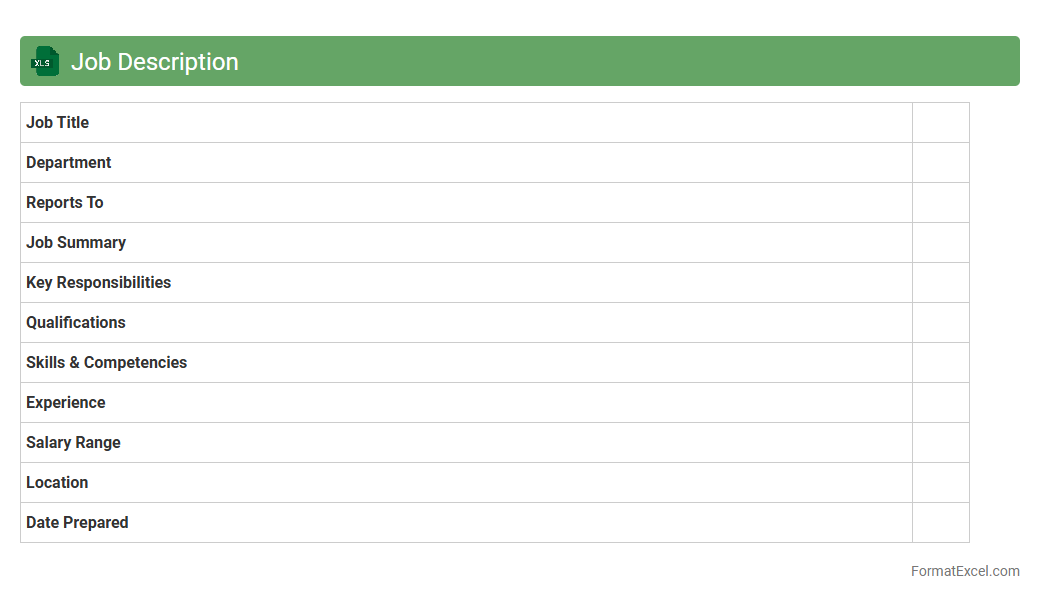The height and width of the screenshot is (600, 1040).
Task: Click the empty cell beside Job Summary
Action: coord(940,242)
